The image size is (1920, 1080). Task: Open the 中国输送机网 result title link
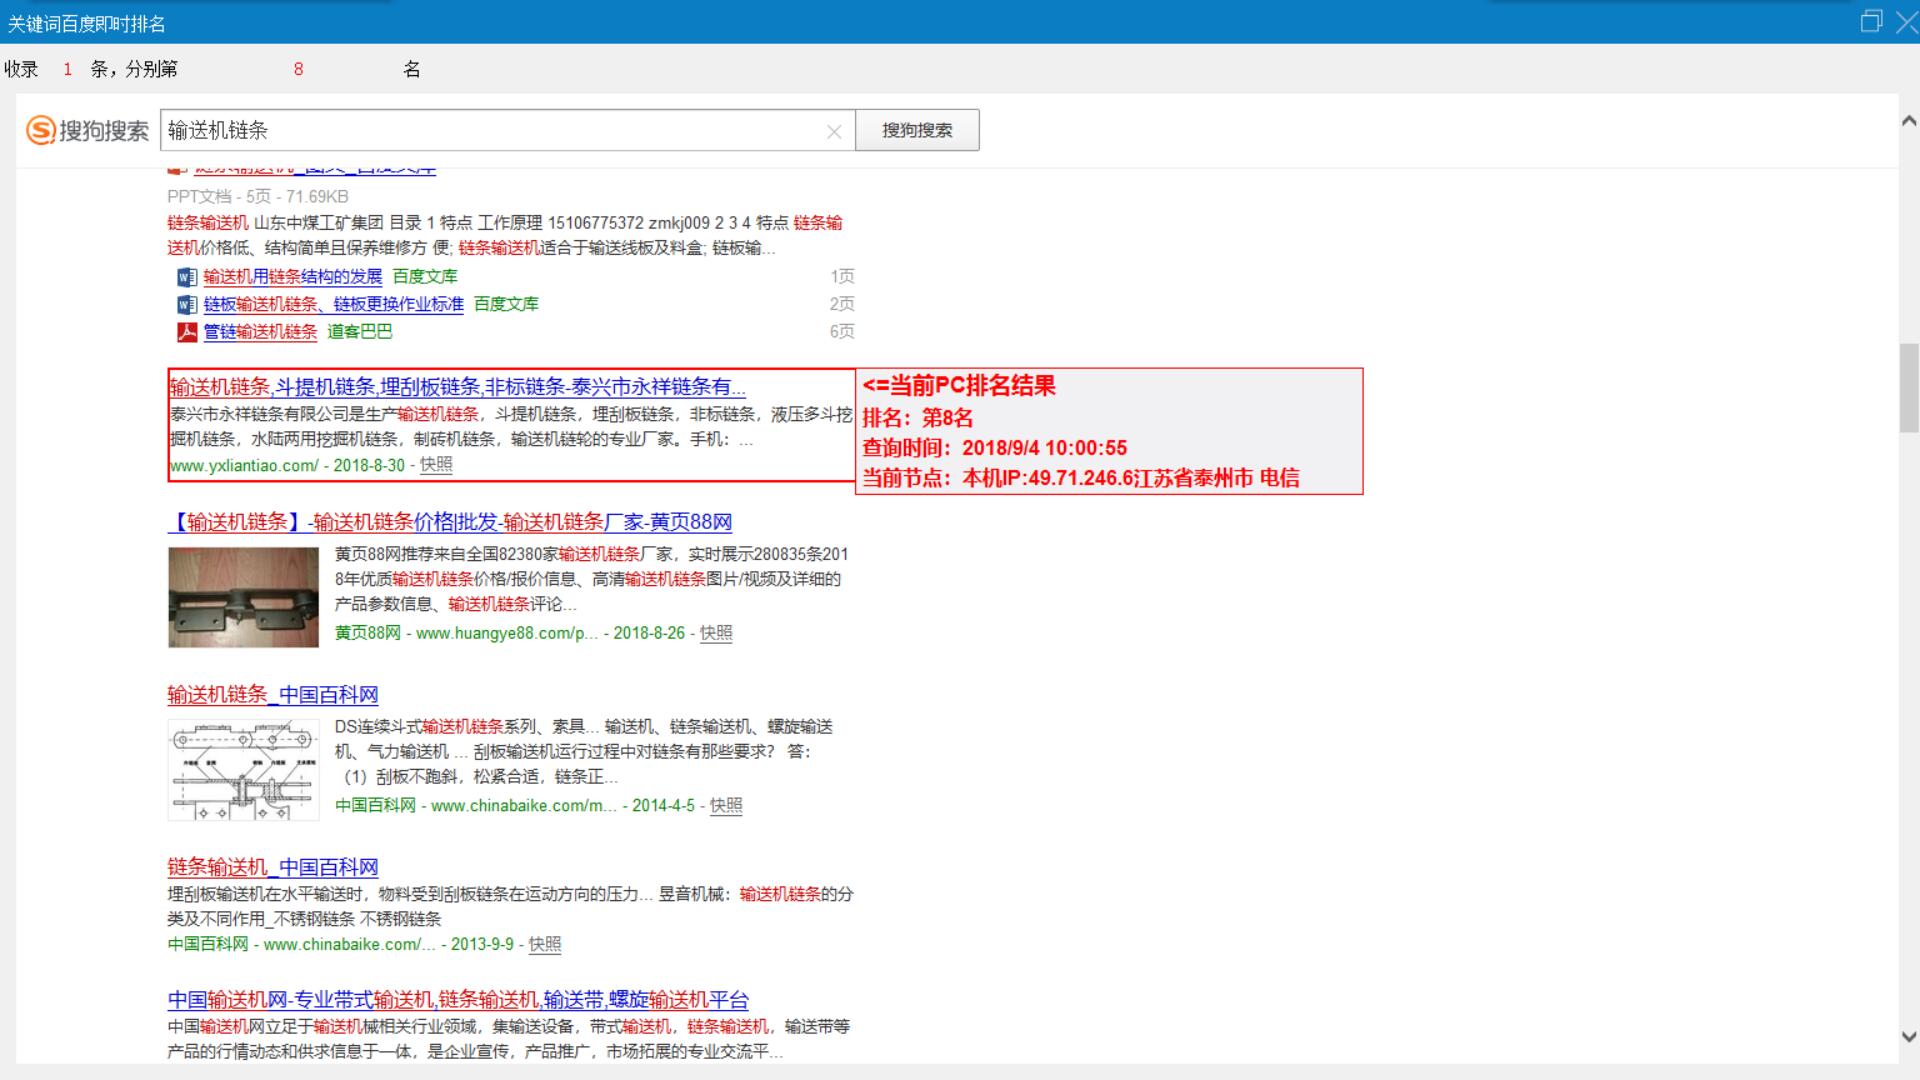click(x=458, y=1000)
